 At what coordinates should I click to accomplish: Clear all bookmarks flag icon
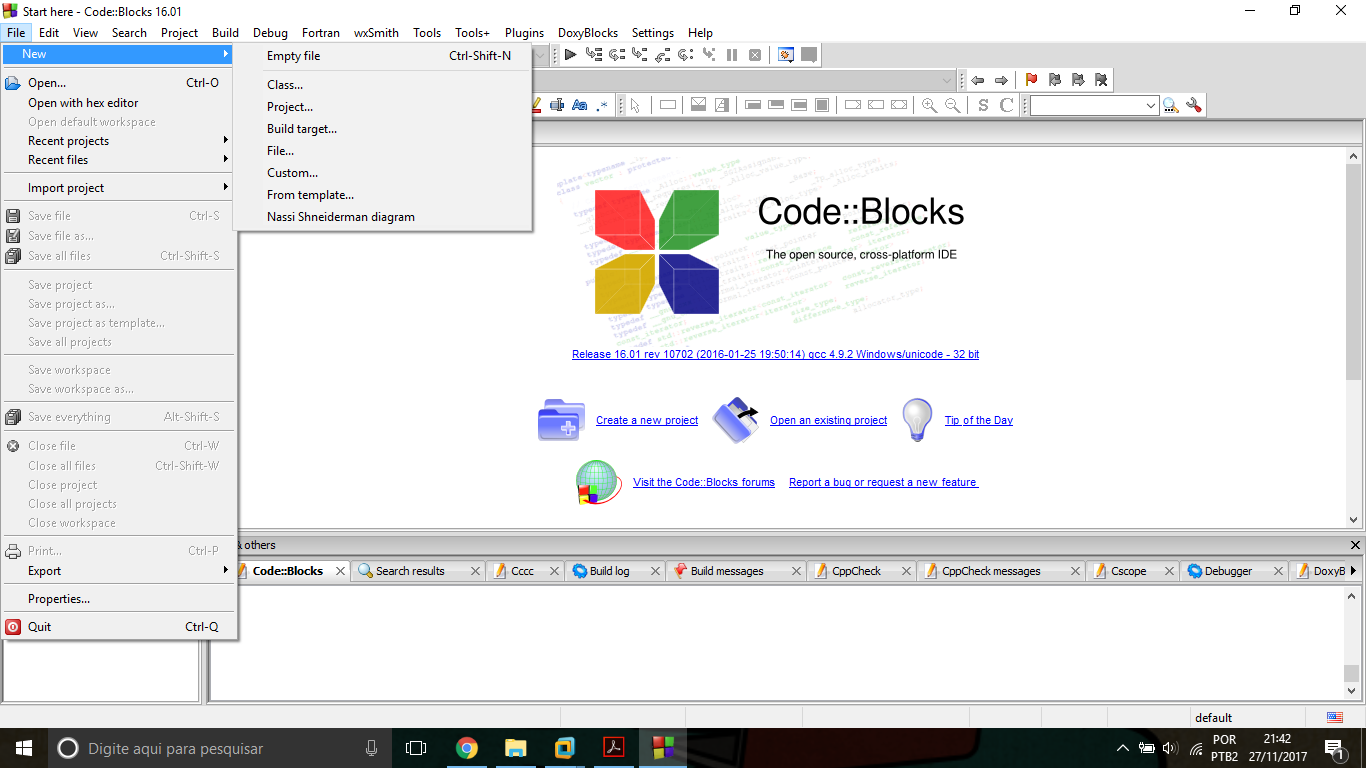[1101, 80]
